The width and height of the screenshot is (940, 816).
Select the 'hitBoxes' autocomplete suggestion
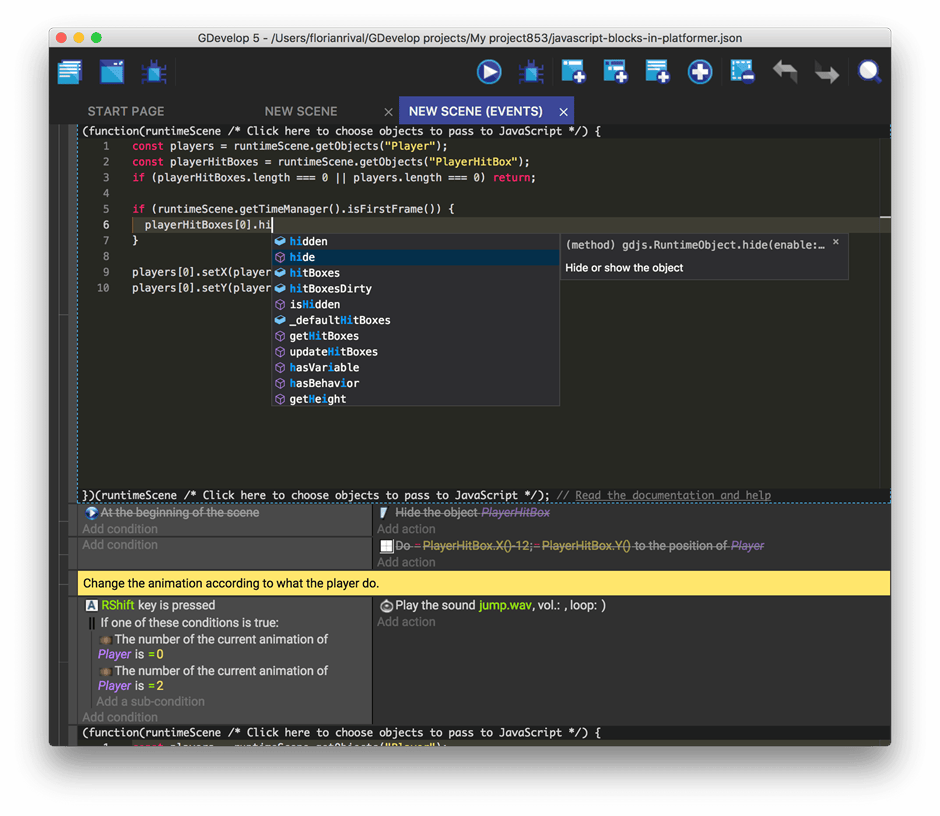pos(314,273)
